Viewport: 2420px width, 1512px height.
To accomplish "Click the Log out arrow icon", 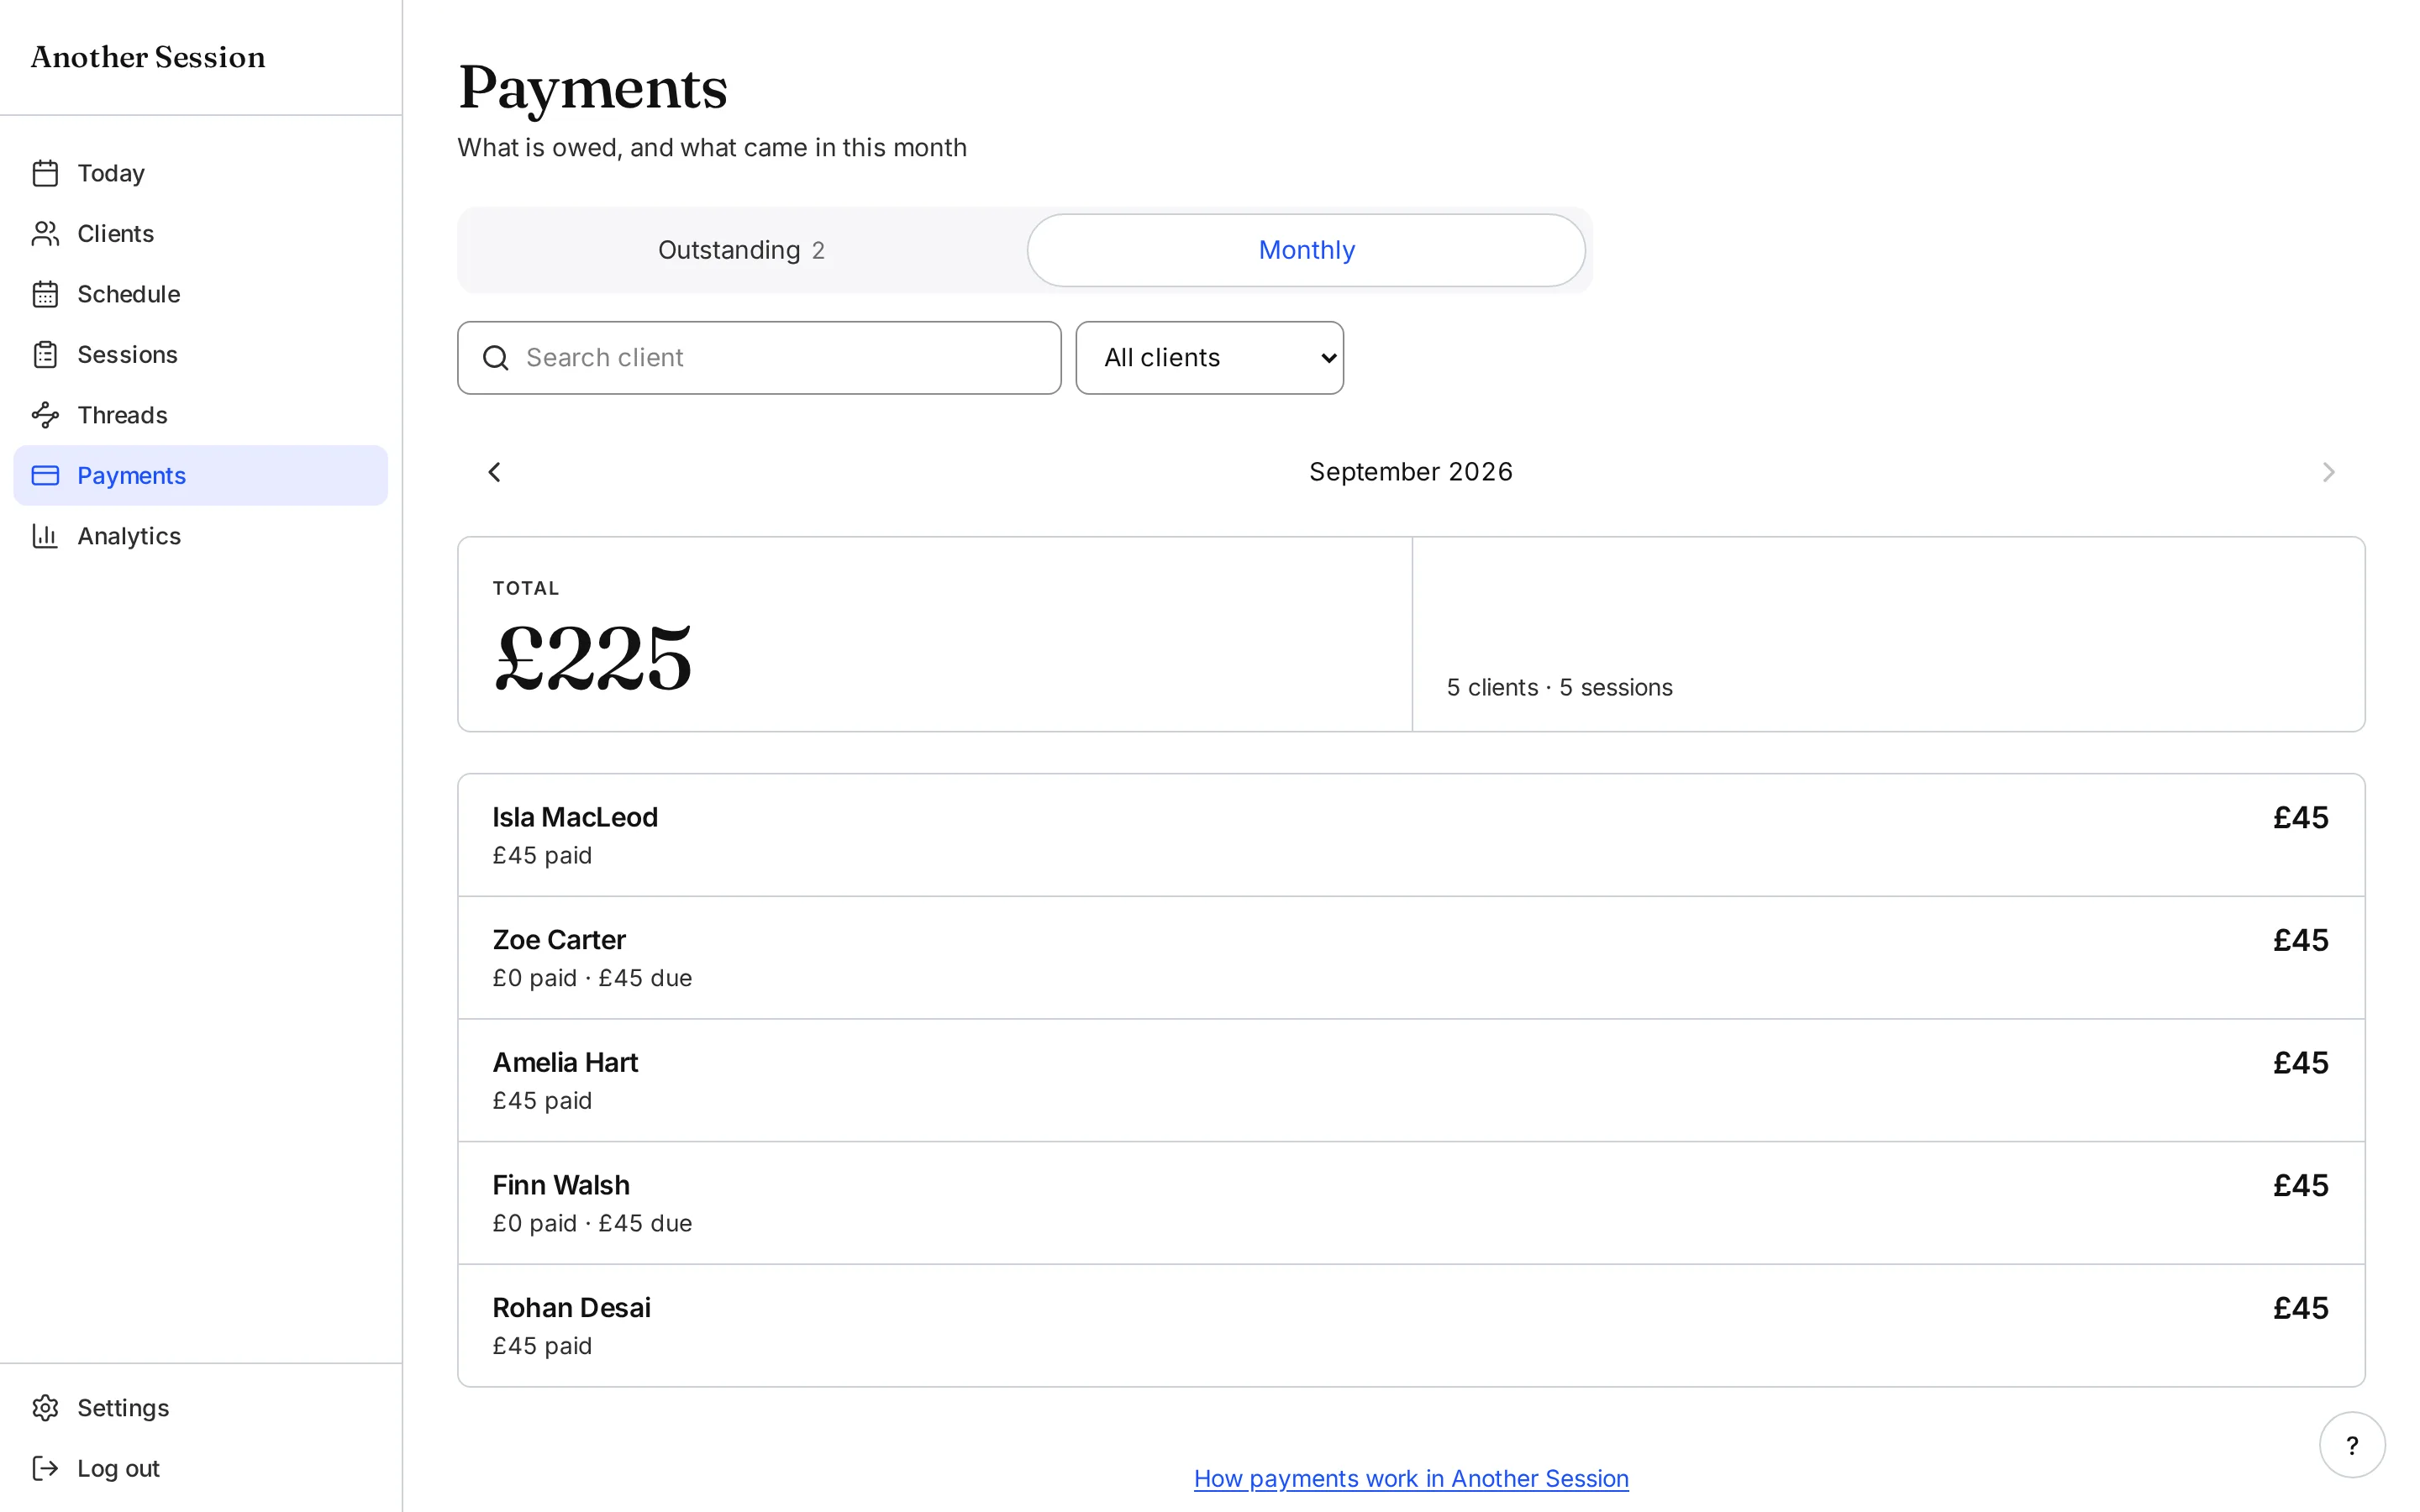I will (45, 1468).
